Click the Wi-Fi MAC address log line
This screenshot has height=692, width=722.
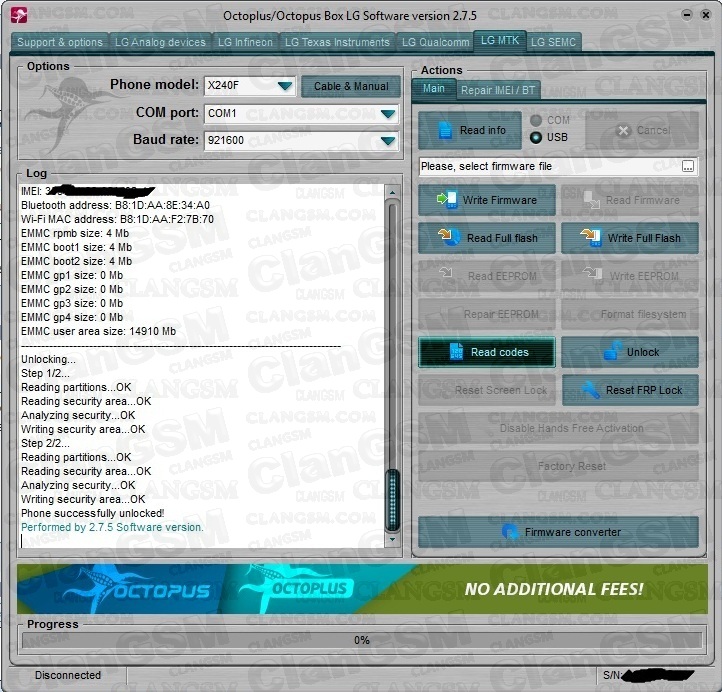tap(117, 219)
